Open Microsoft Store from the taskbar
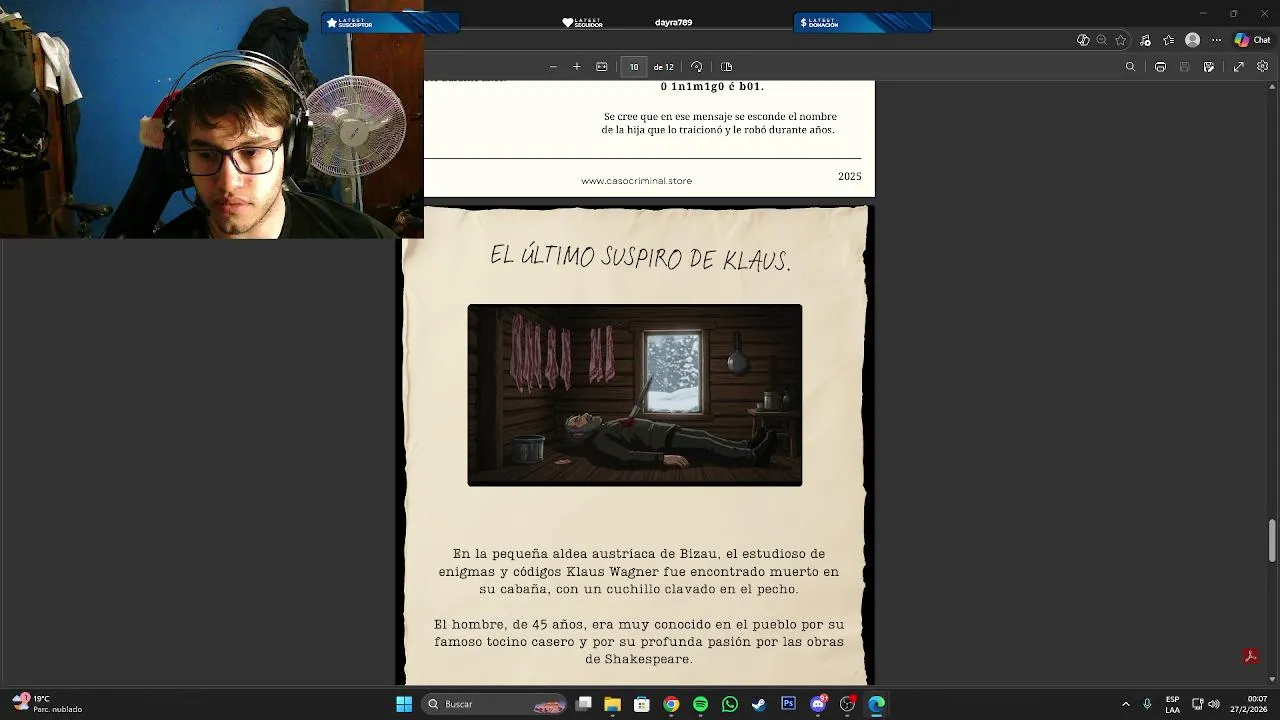1280x720 pixels. [x=642, y=704]
